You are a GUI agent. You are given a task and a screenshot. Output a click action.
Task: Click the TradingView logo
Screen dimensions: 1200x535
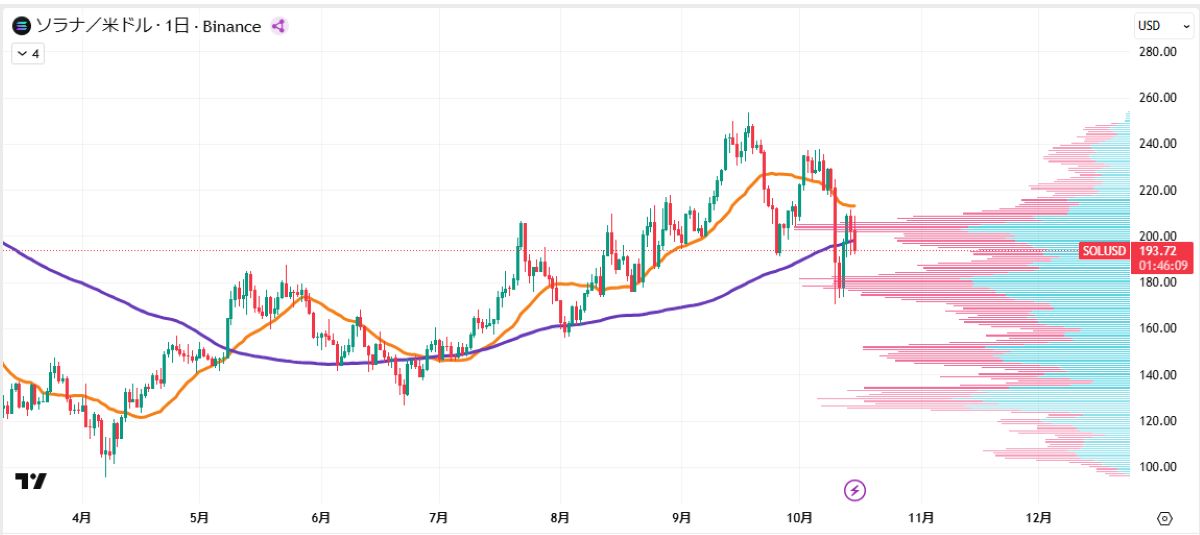pos(30,481)
